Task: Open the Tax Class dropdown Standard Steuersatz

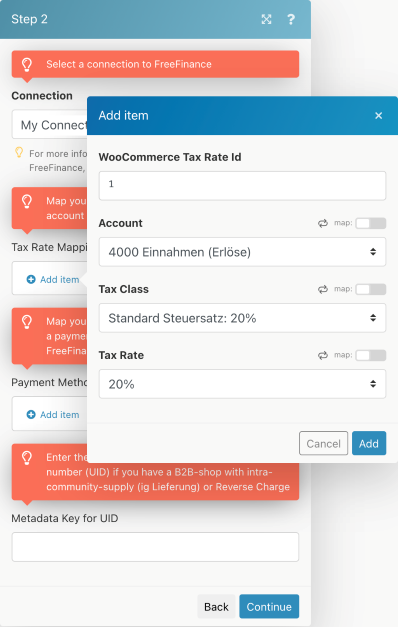Action: tap(242, 318)
